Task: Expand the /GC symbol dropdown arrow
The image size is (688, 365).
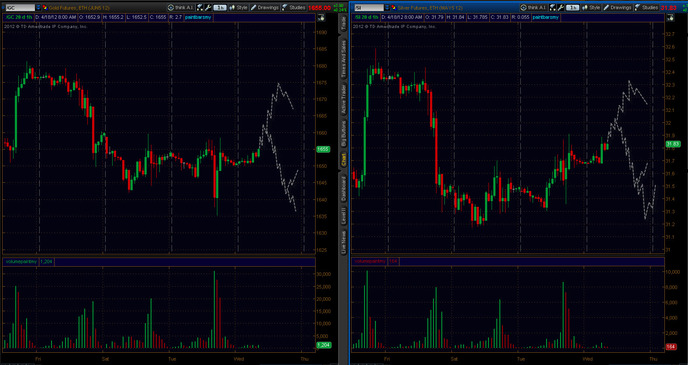Action: 38,7
